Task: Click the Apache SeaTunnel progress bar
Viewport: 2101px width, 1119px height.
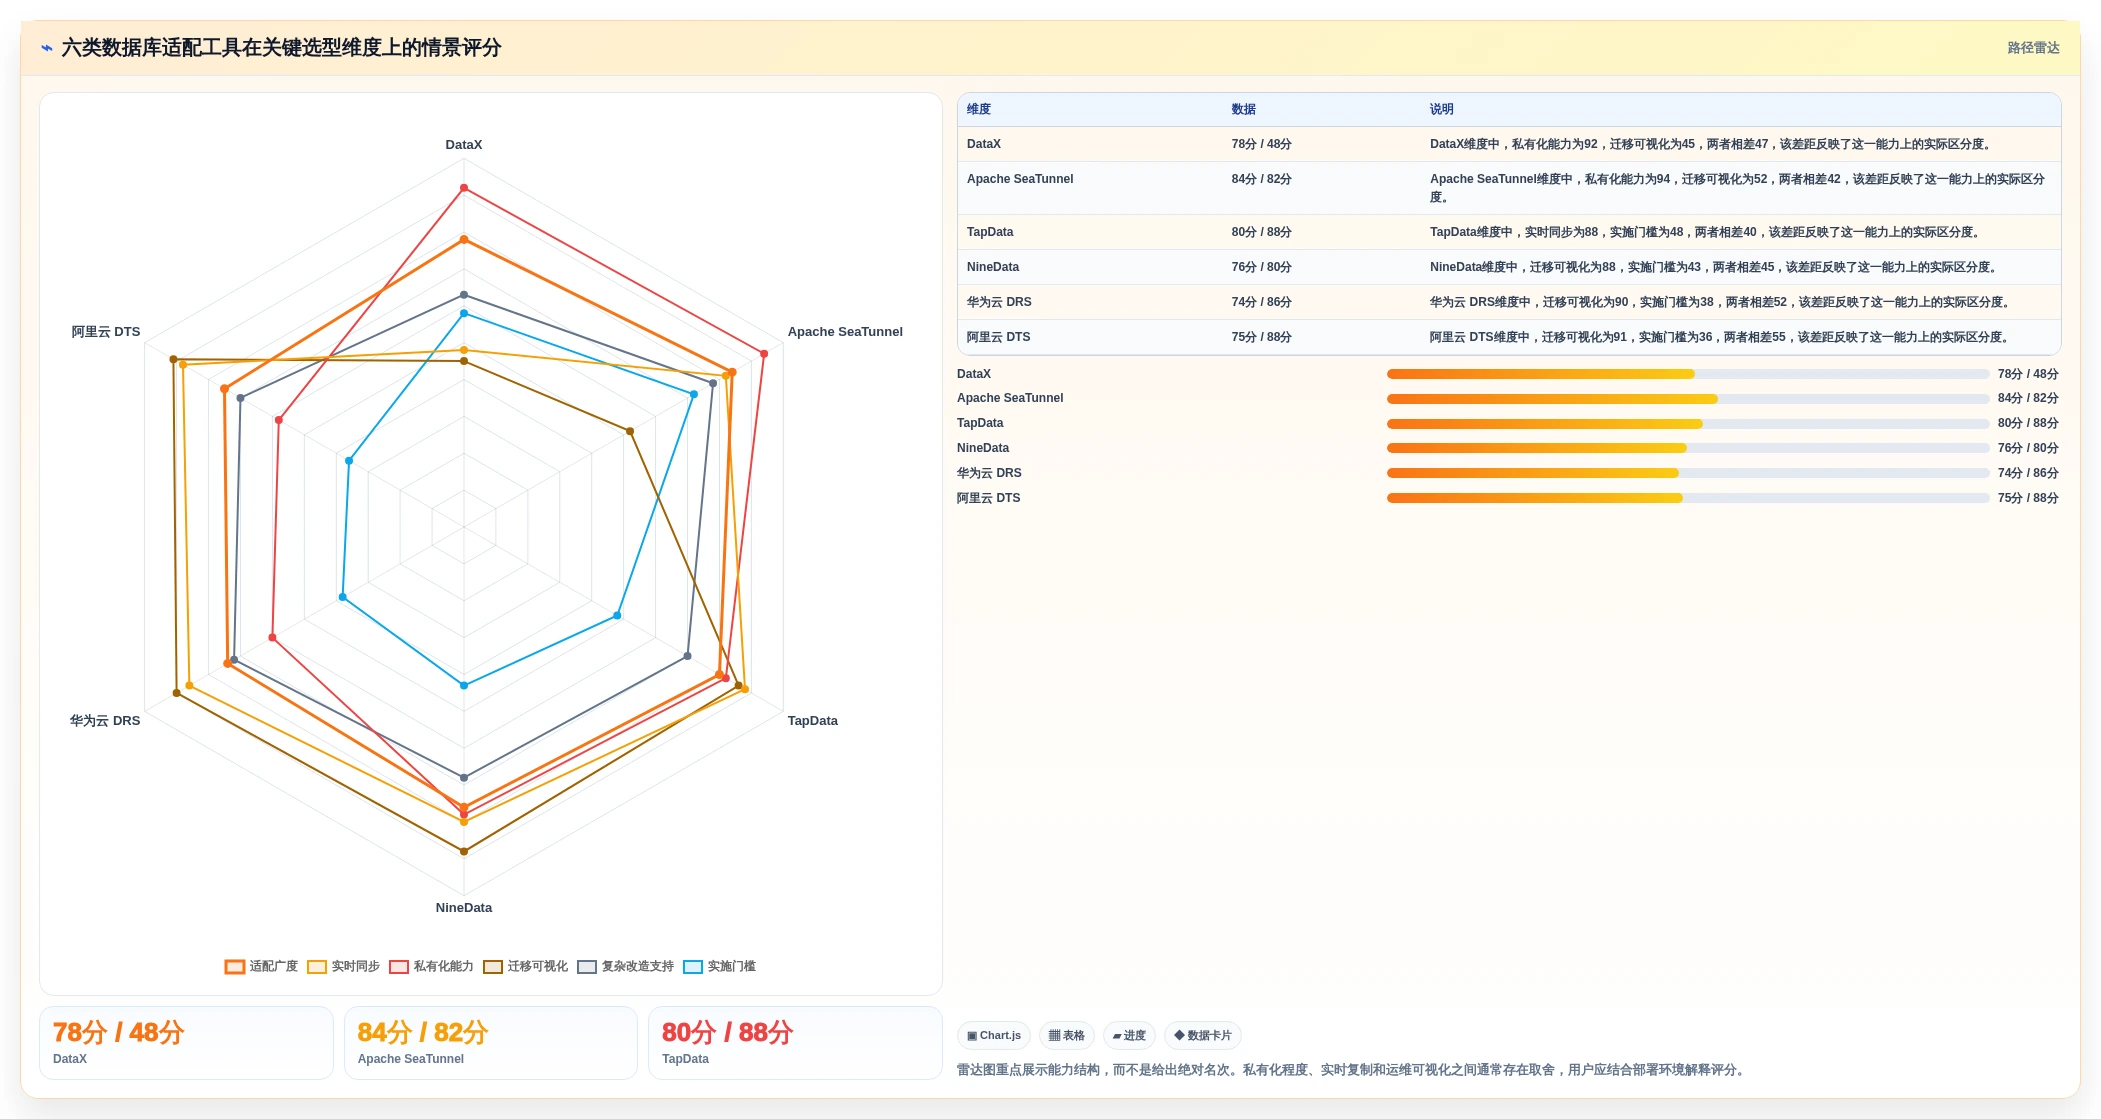Action: click(x=1688, y=399)
